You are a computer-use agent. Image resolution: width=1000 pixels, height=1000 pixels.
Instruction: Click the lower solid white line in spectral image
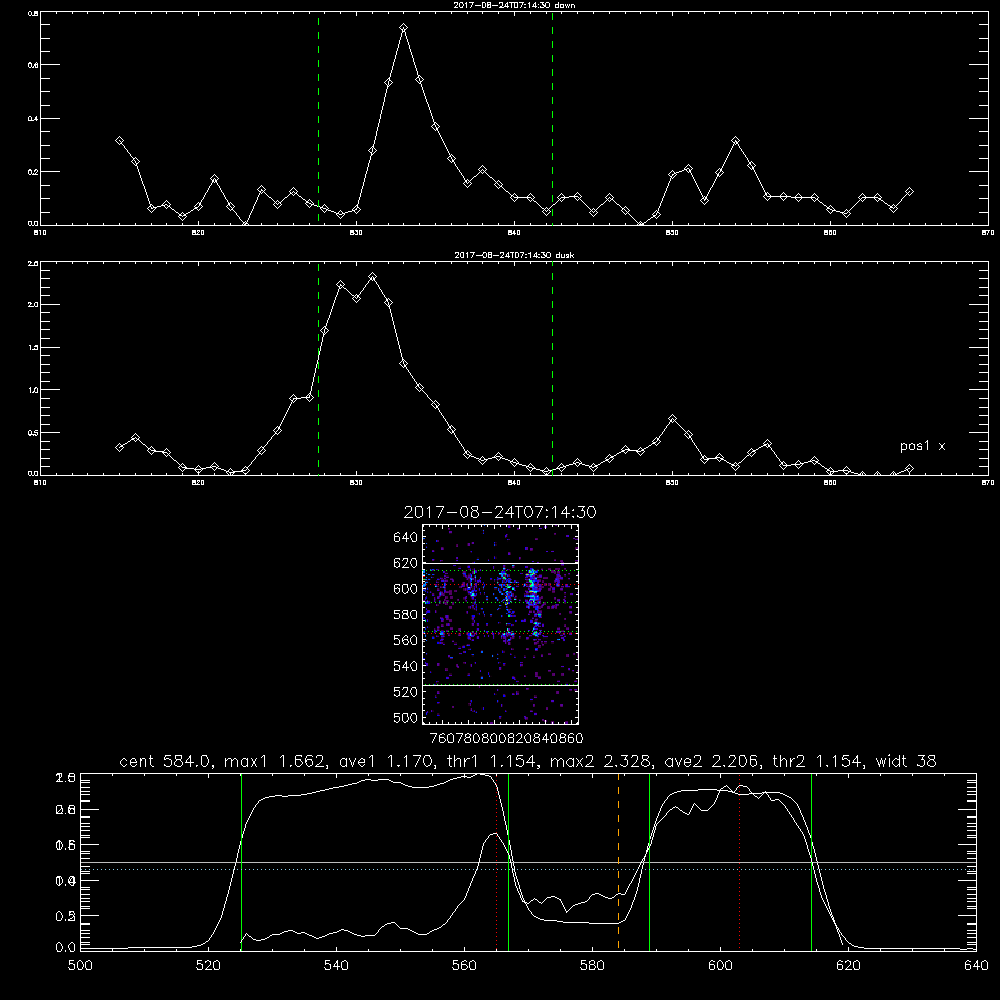tap(501, 685)
